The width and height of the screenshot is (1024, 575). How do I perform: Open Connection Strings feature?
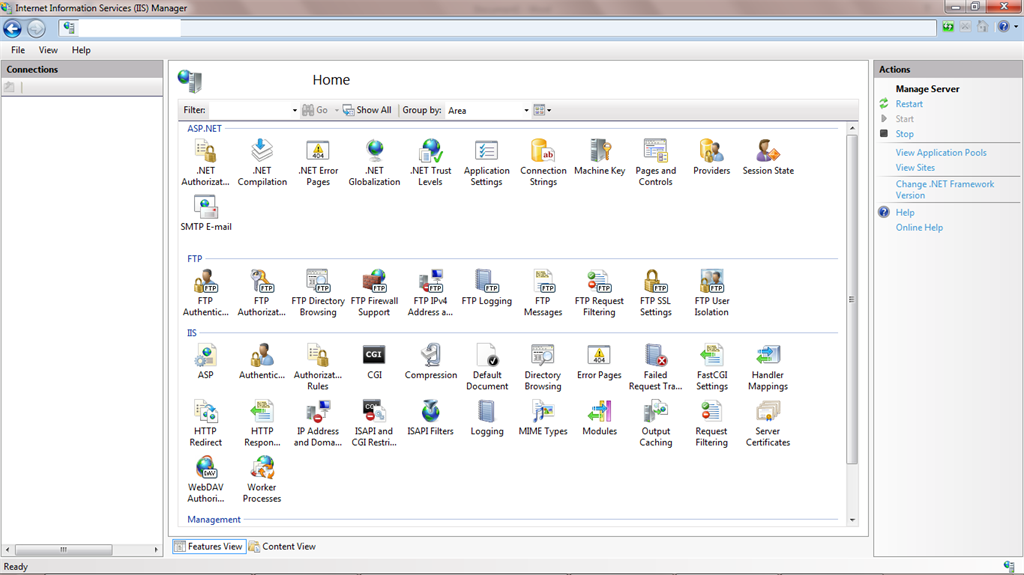[x=543, y=163]
